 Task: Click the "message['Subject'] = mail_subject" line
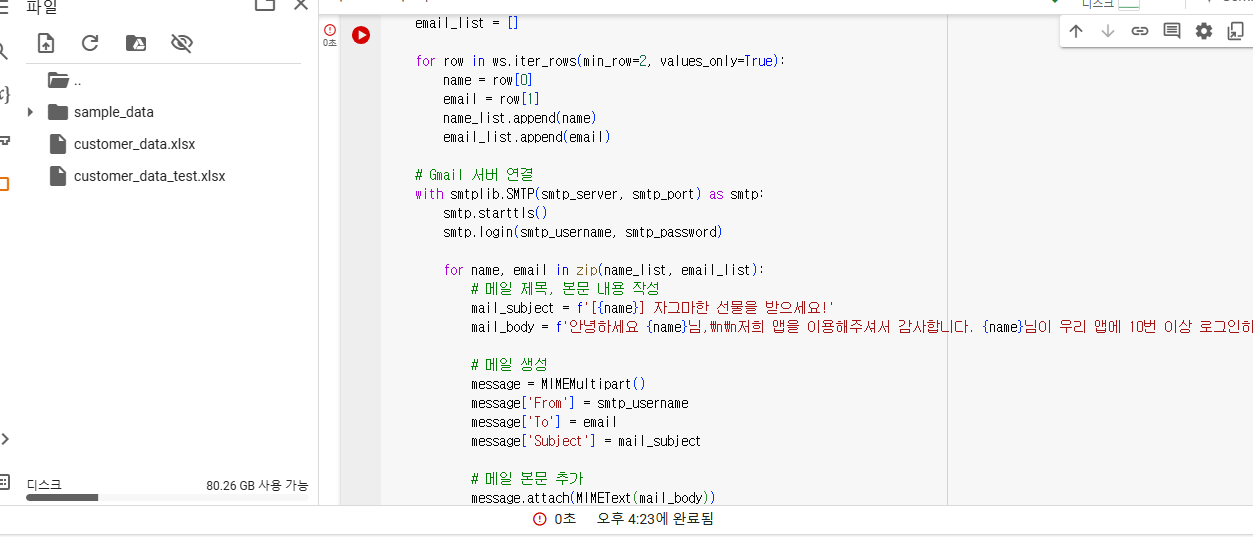tap(586, 441)
